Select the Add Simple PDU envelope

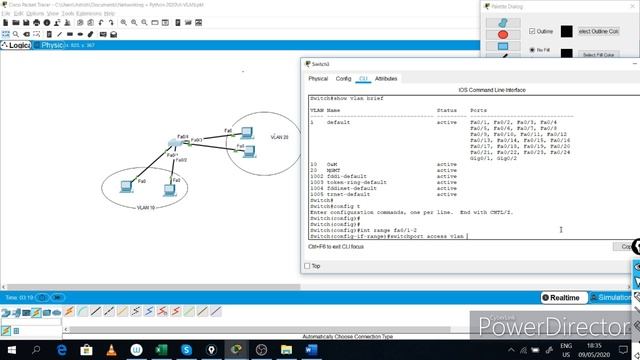point(103,34)
